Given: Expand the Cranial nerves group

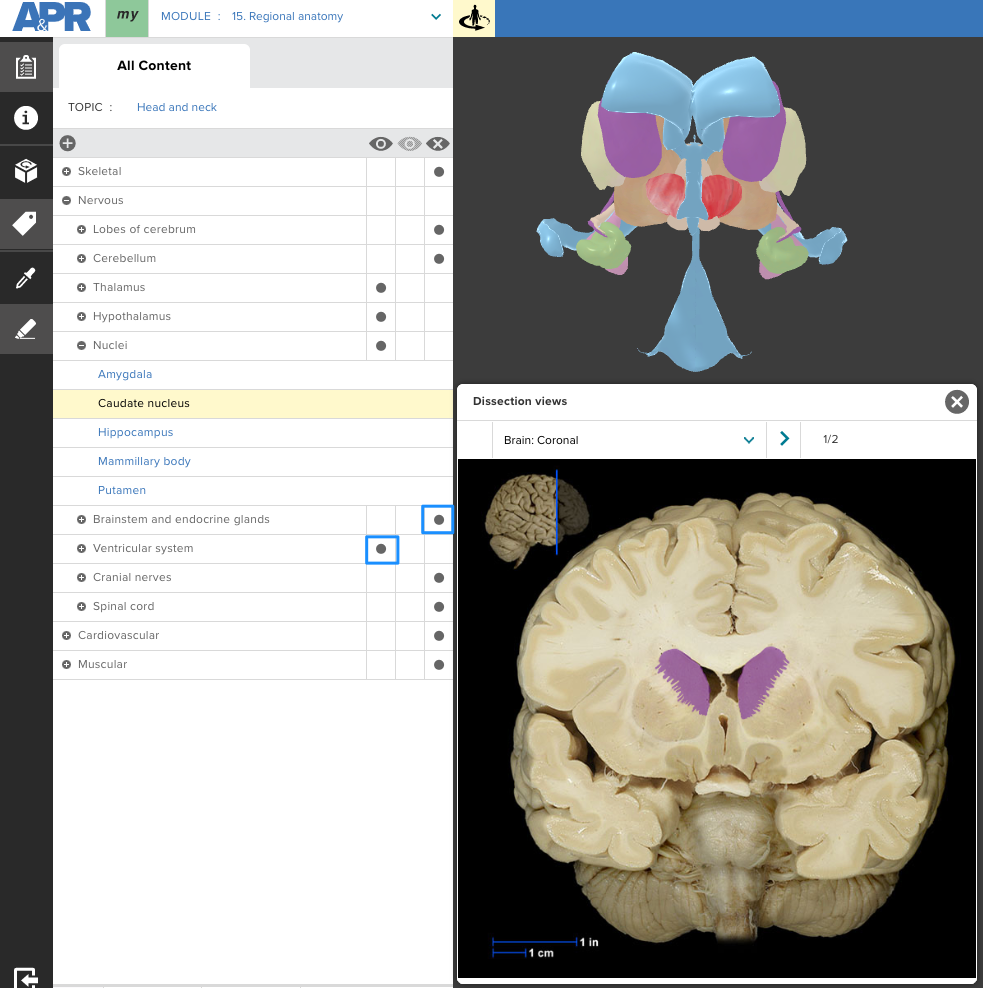Looking at the screenshot, I should point(81,577).
